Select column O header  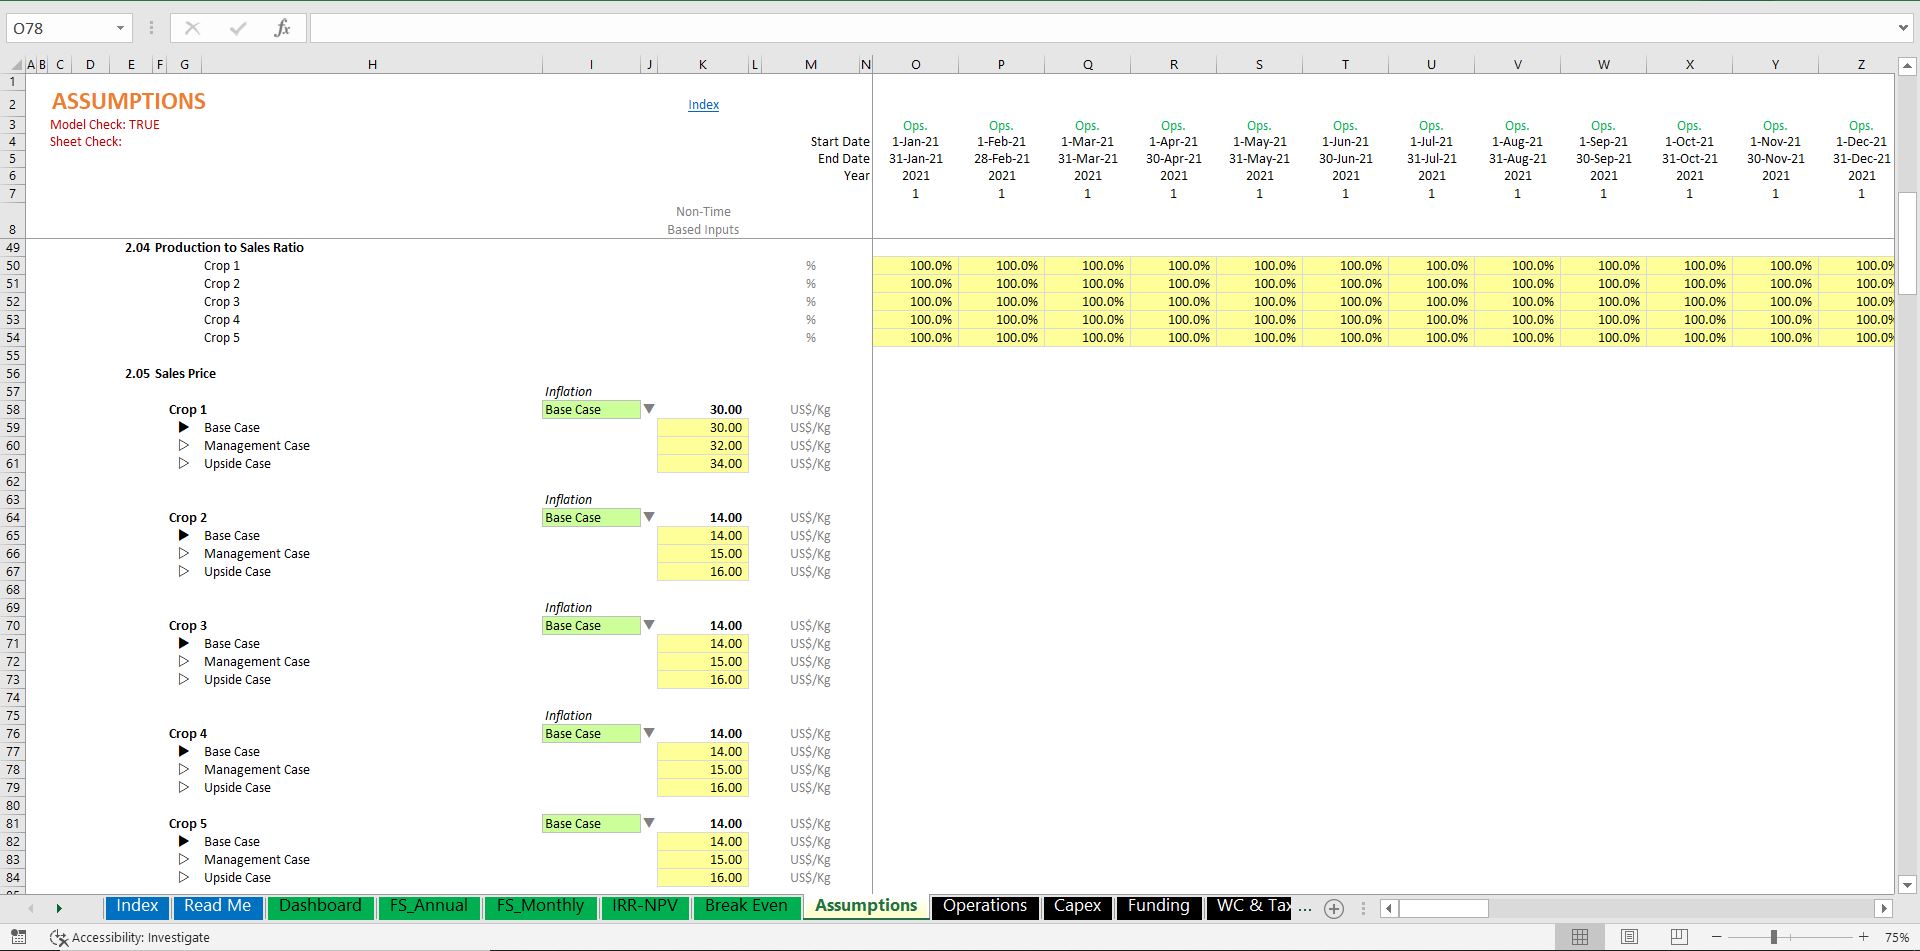(x=915, y=64)
